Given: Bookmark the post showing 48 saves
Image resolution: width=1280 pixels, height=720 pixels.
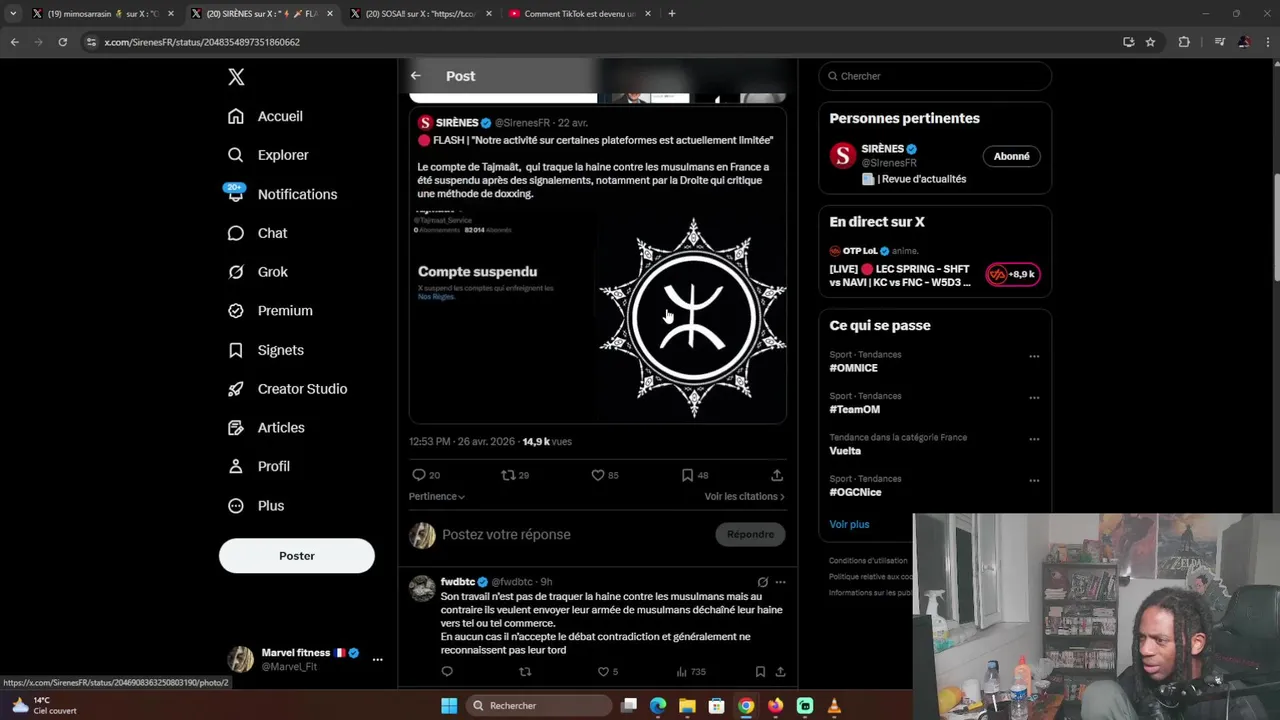Looking at the screenshot, I should (687, 475).
